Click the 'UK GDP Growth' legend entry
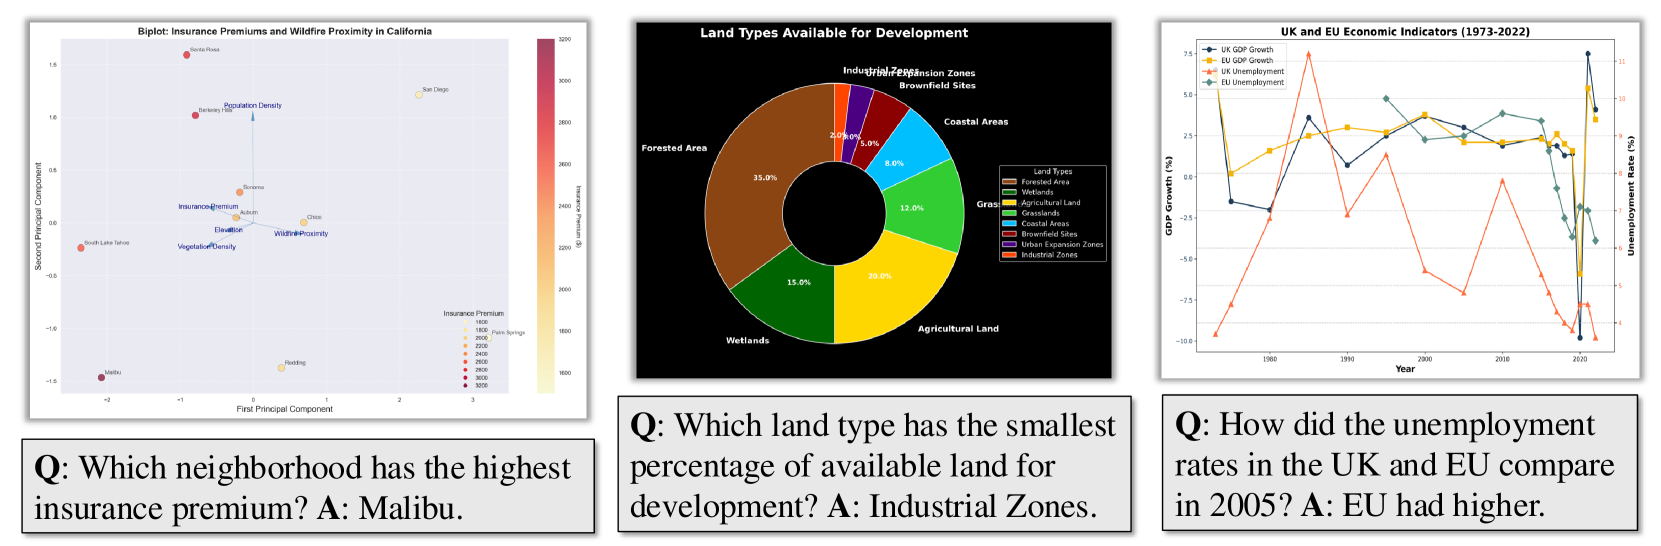 point(1240,49)
